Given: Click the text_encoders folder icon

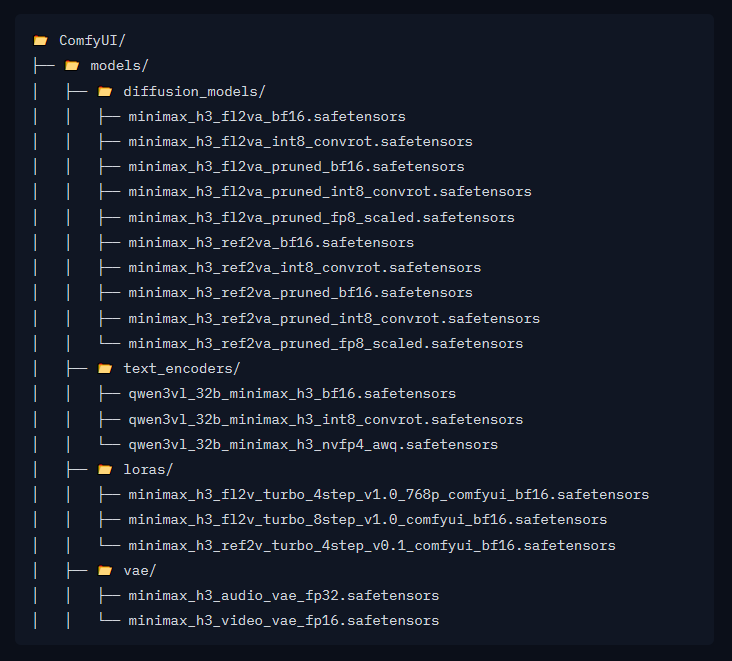Looking at the screenshot, I should [x=105, y=369].
